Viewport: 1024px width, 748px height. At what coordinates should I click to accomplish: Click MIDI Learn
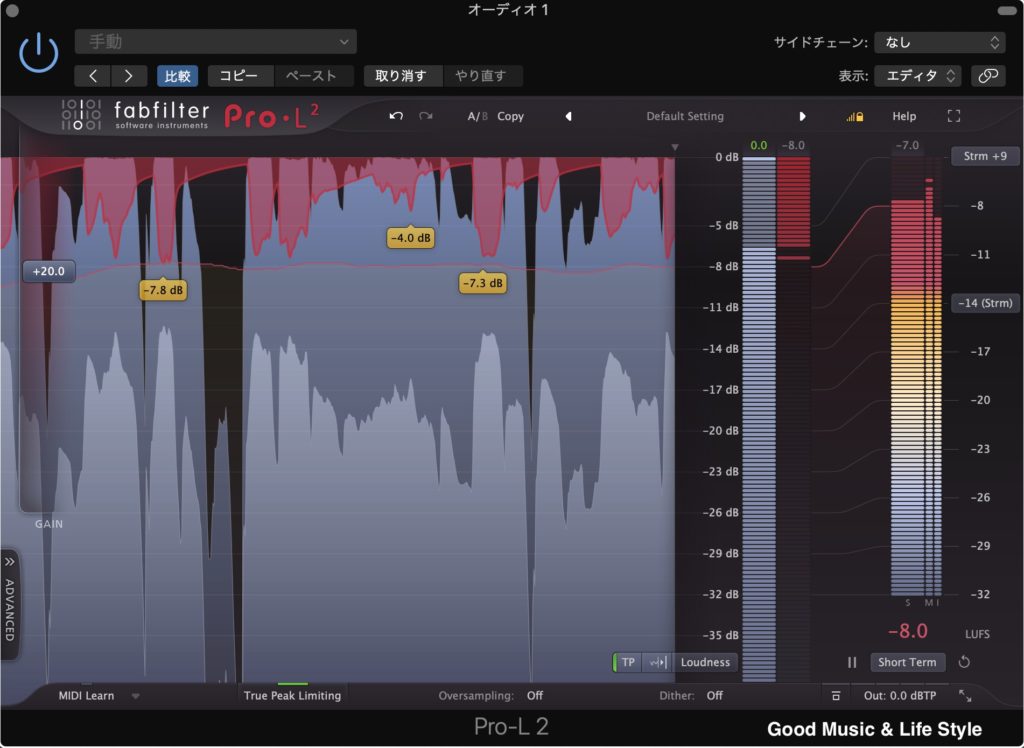[86, 696]
